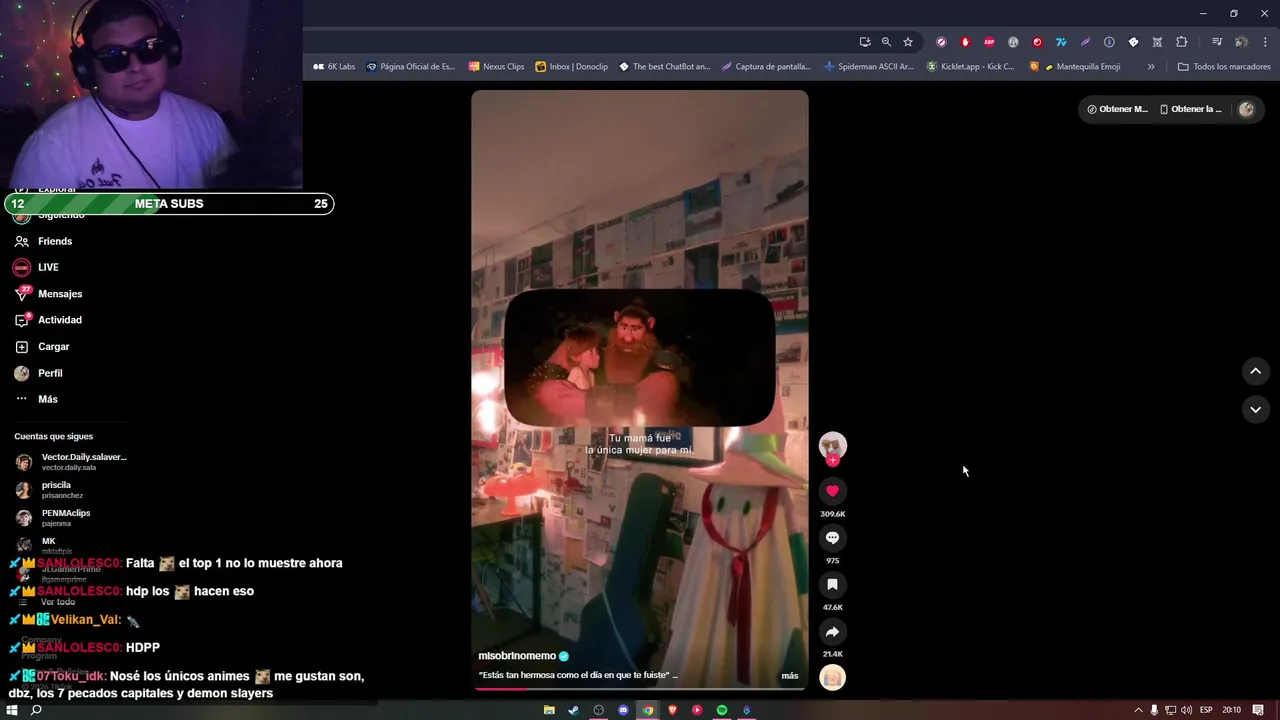Open Steam from the taskbar
The width and height of the screenshot is (1280, 720).
pyautogui.click(x=573, y=710)
